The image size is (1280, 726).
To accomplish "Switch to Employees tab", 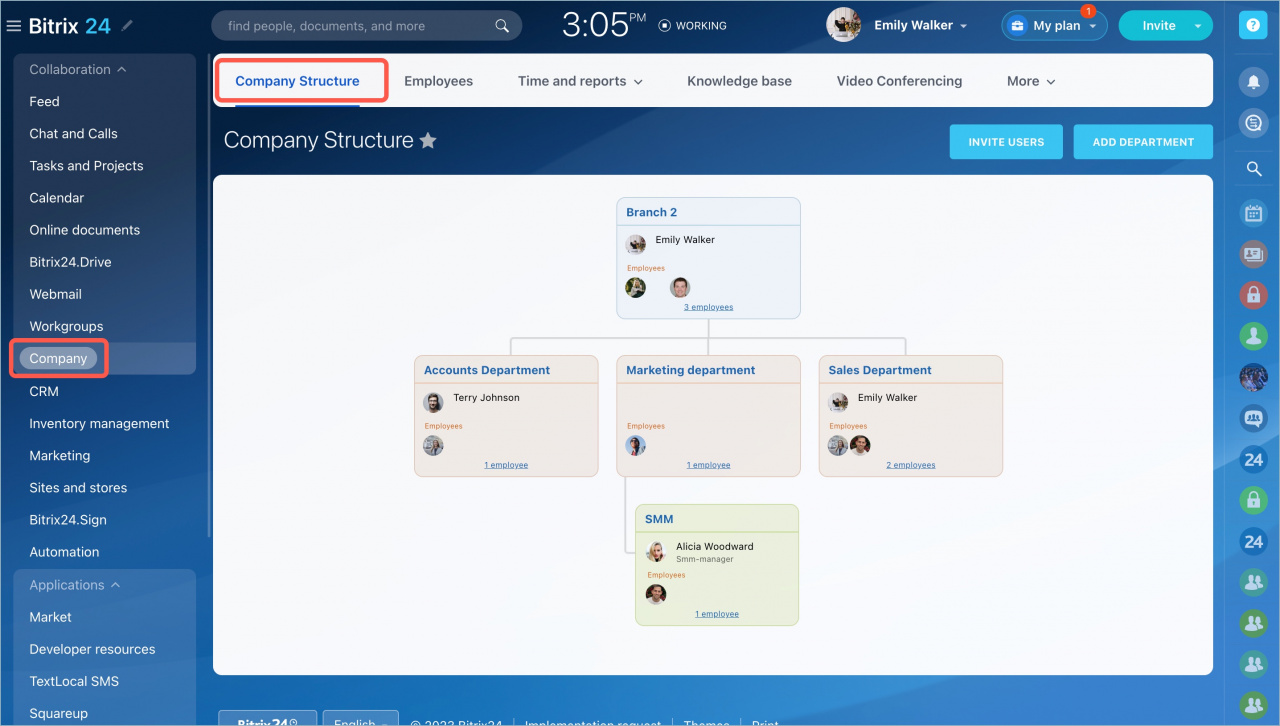I will [438, 81].
